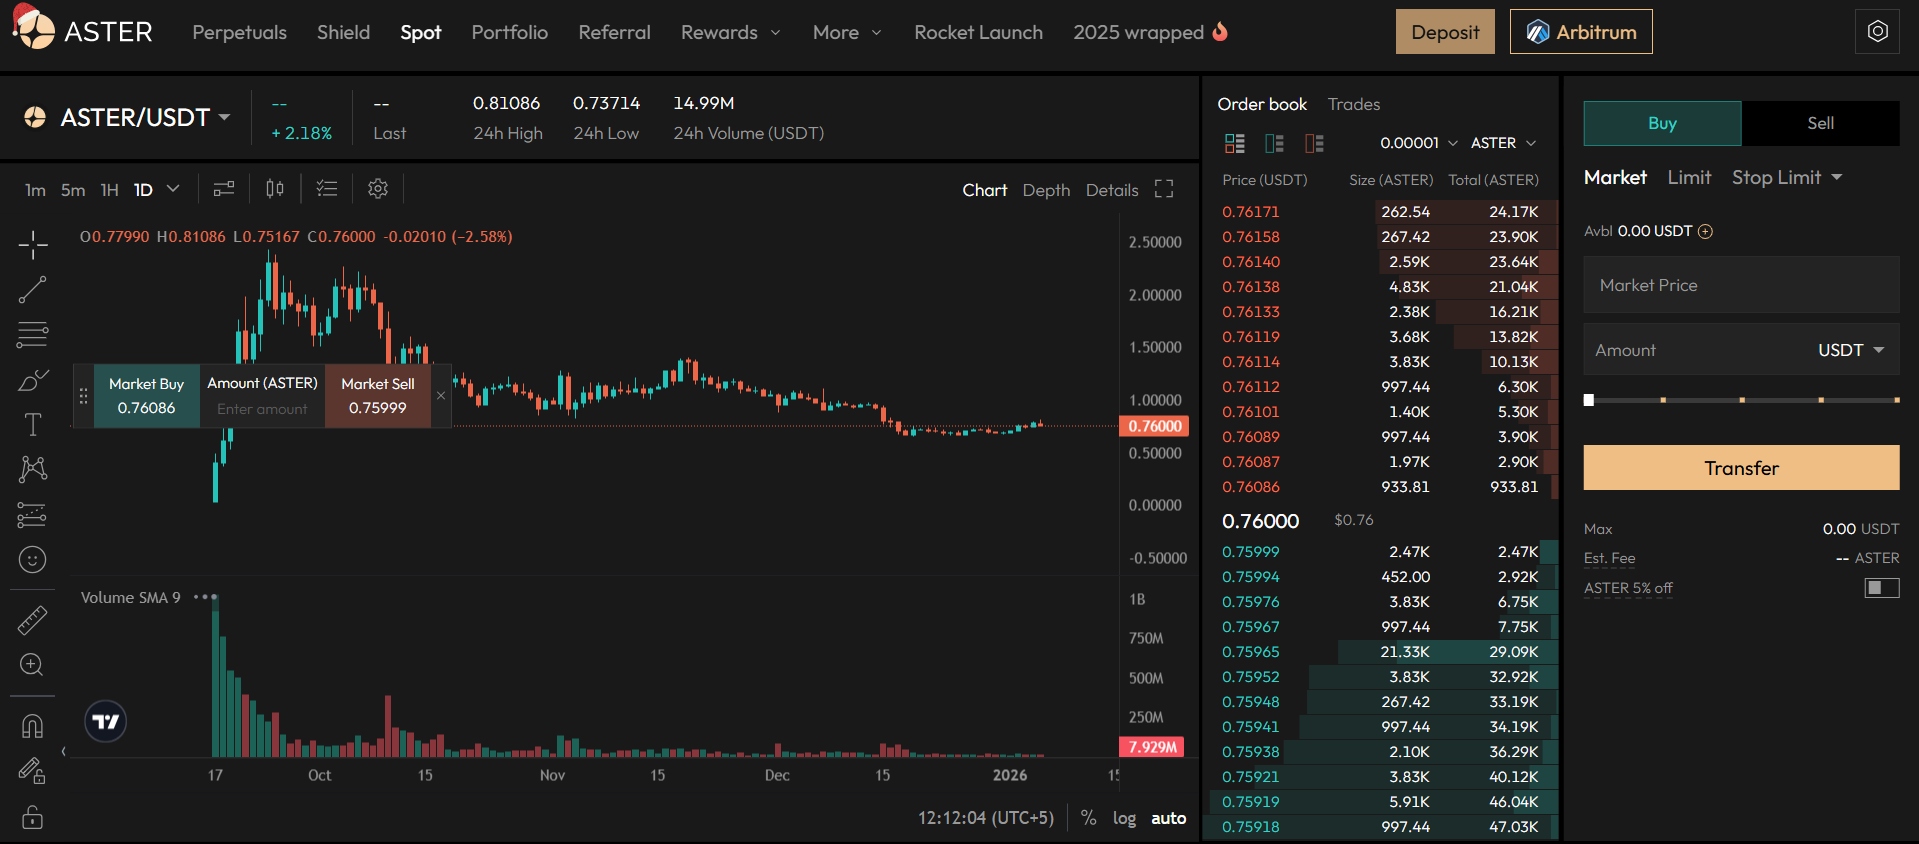The width and height of the screenshot is (1919, 844).
Task: Change order book unit ASTER dropdown
Action: click(x=1503, y=143)
